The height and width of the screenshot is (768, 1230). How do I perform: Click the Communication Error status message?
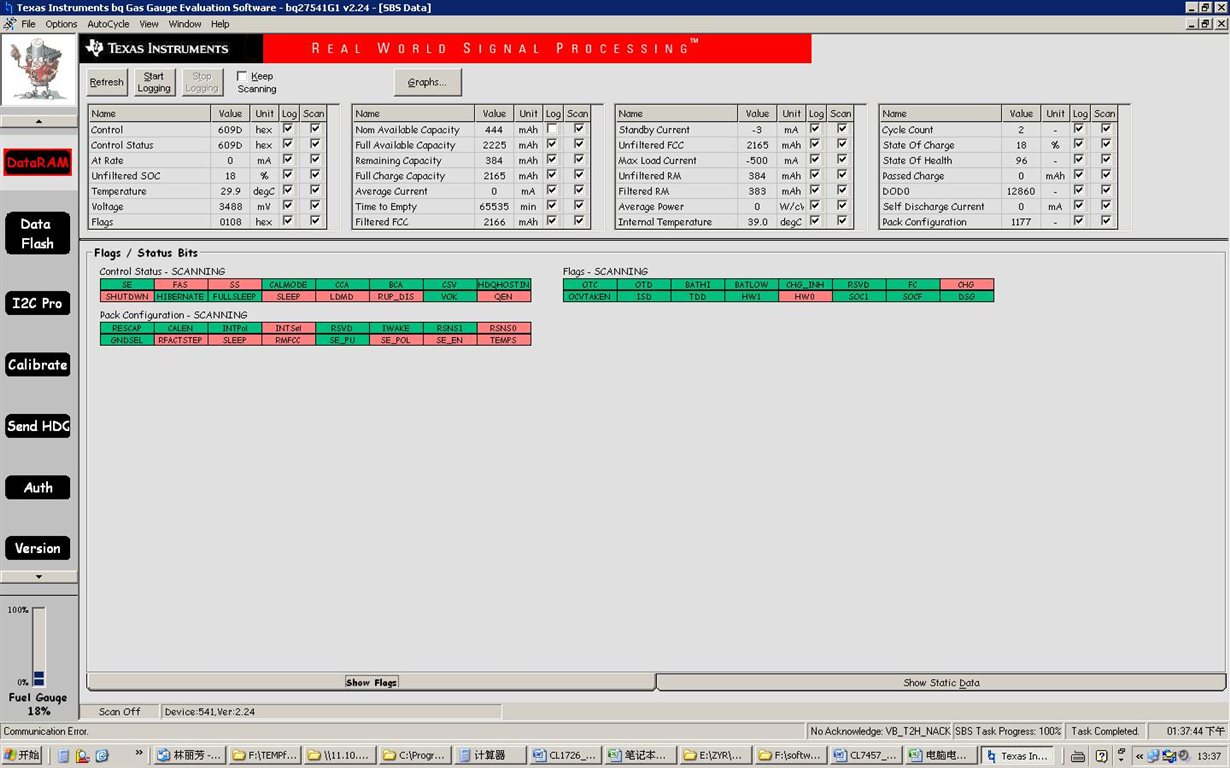click(x=46, y=731)
